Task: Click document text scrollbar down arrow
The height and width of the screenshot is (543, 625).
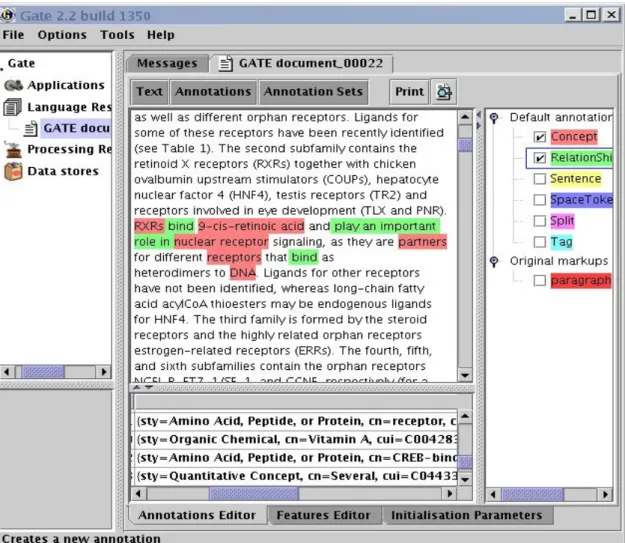Action: click(x=465, y=375)
